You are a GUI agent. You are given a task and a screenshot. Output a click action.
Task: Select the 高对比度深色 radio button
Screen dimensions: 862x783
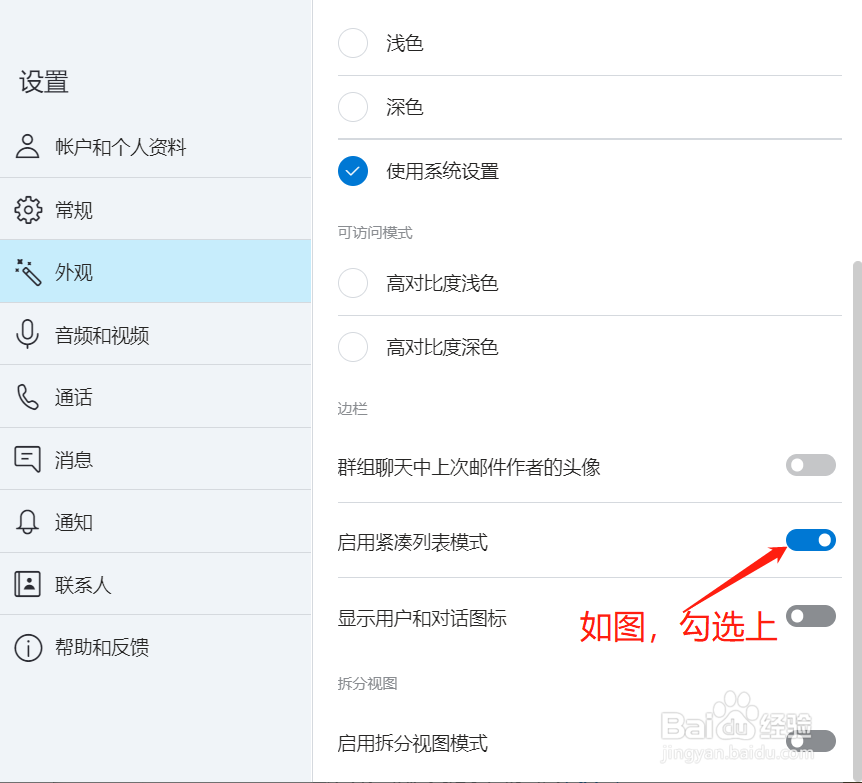click(x=353, y=347)
